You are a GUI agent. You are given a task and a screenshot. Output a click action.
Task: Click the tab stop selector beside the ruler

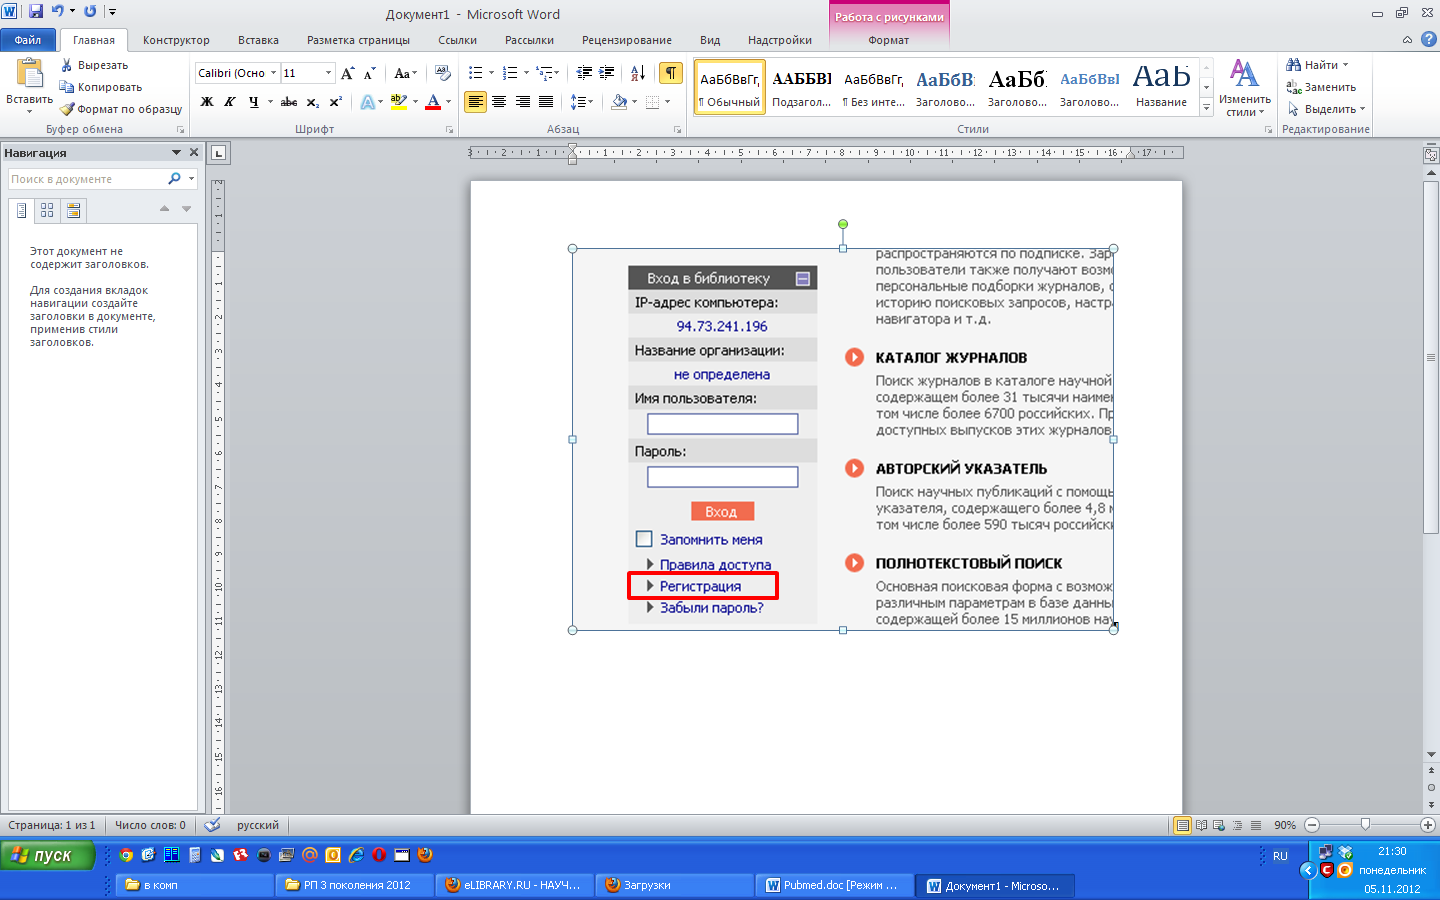[x=219, y=153]
